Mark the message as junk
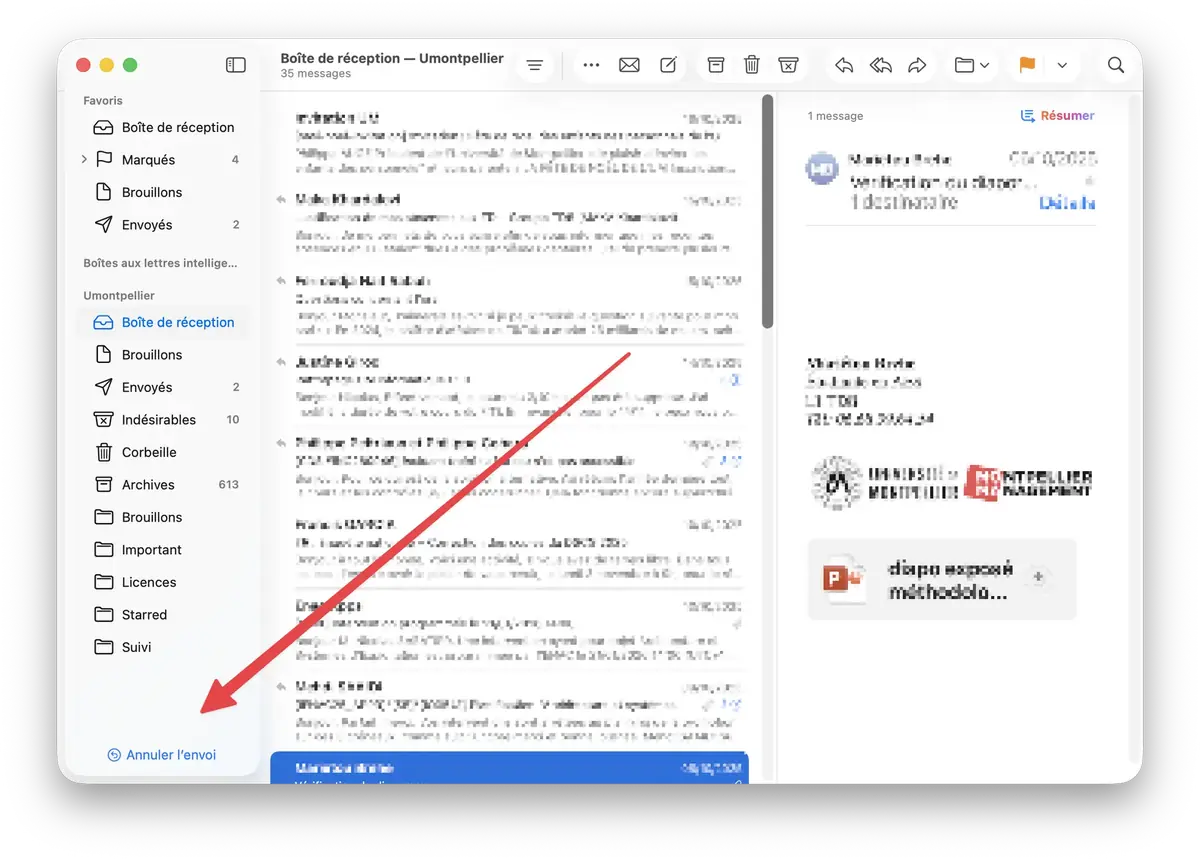Viewport: 1200px width, 859px height. click(x=789, y=64)
